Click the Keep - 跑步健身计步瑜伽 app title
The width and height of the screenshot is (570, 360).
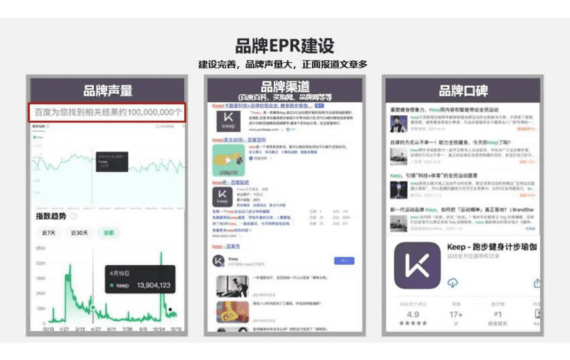coord(492,247)
